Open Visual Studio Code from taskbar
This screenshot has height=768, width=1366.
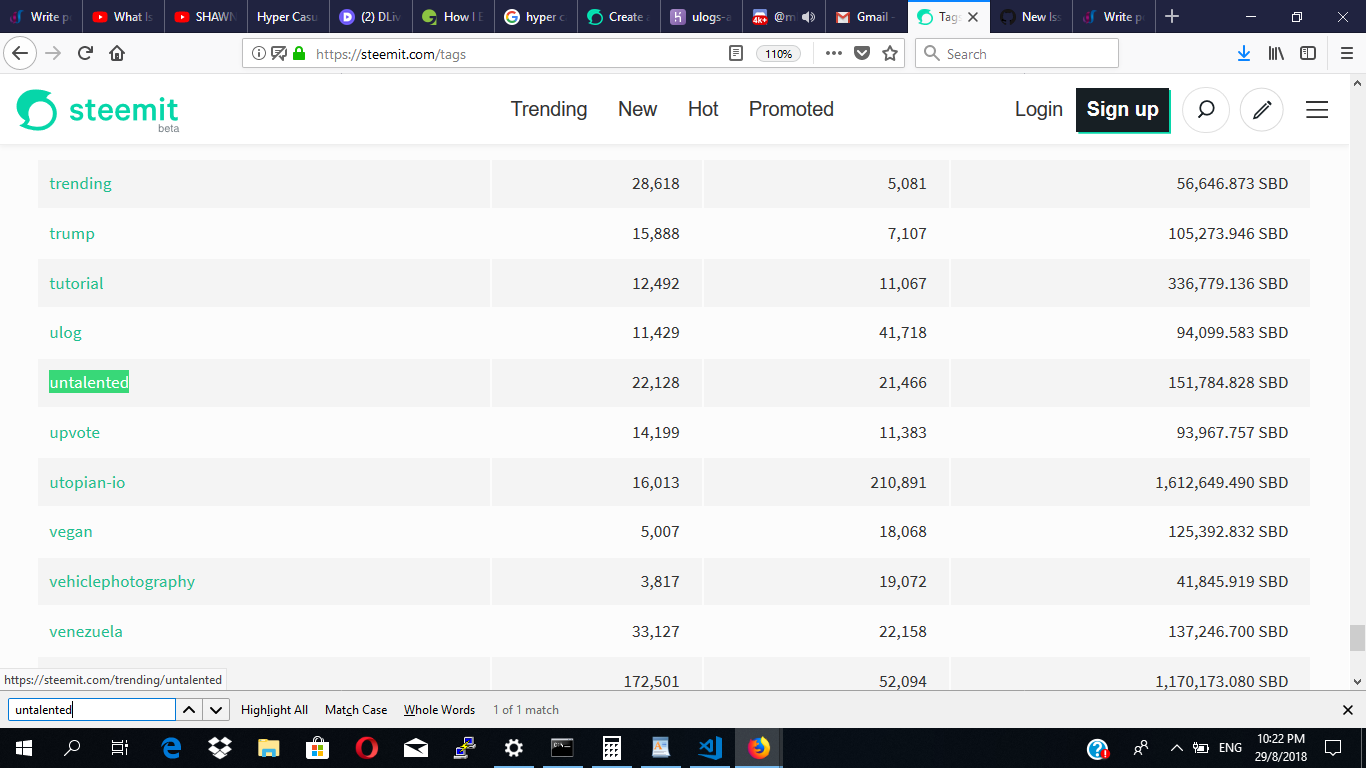[710, 747]
